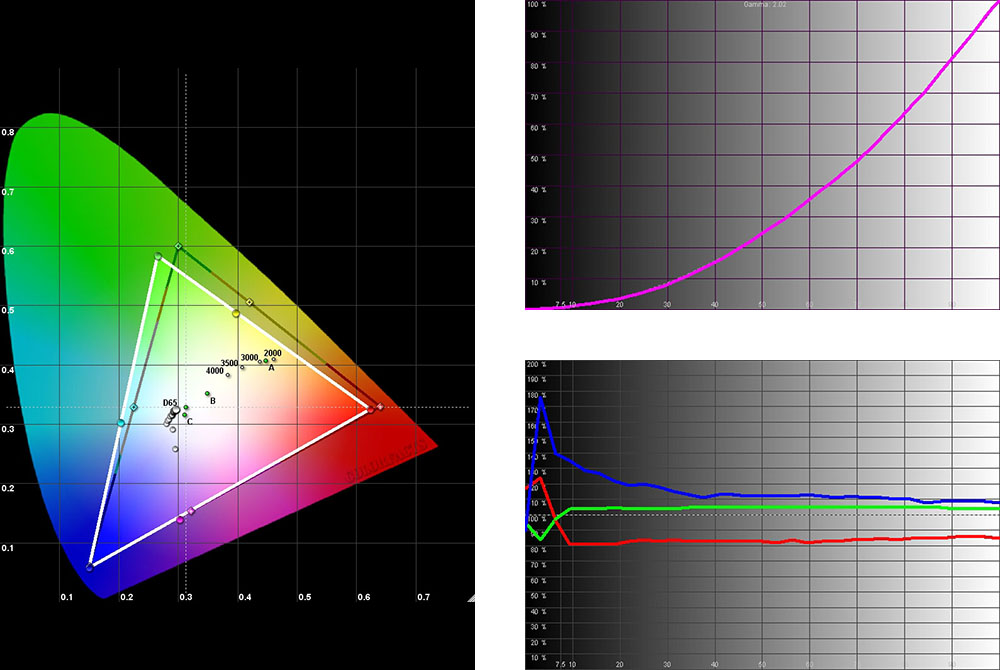The image size is (1000, 670).
Task: Click the Gamma 2.02 readout label
Action: click(x=762, y=5)
